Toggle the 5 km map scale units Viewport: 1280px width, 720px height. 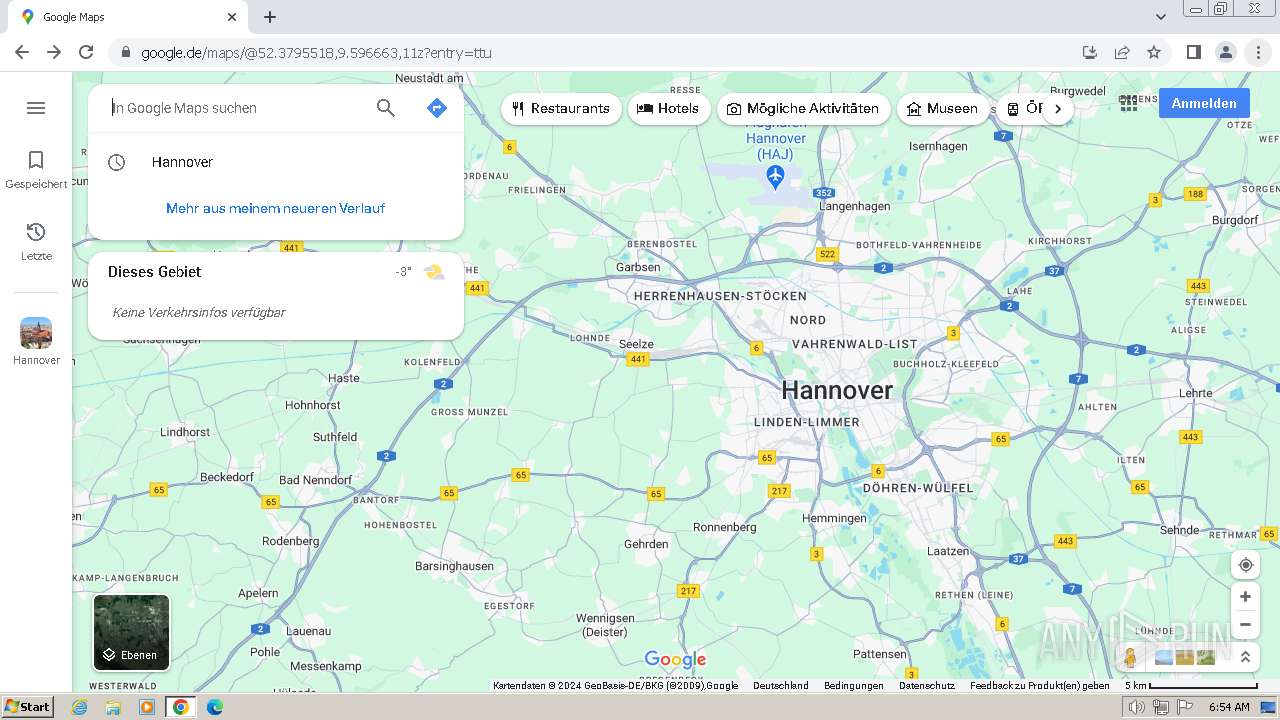click(1191, 686)
